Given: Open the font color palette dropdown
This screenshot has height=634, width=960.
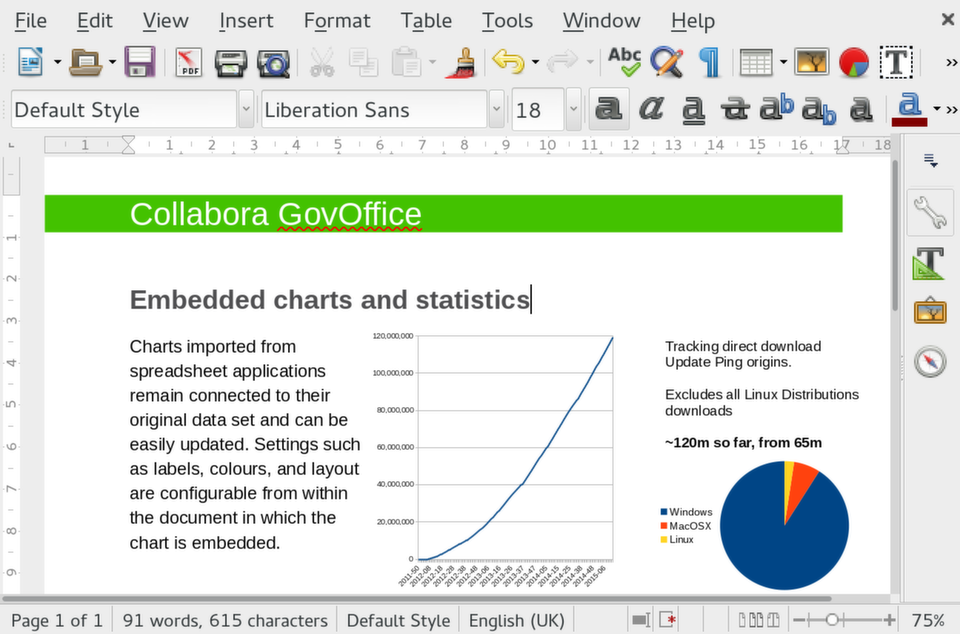Looking at the screenshot, I should coord(937,109).
